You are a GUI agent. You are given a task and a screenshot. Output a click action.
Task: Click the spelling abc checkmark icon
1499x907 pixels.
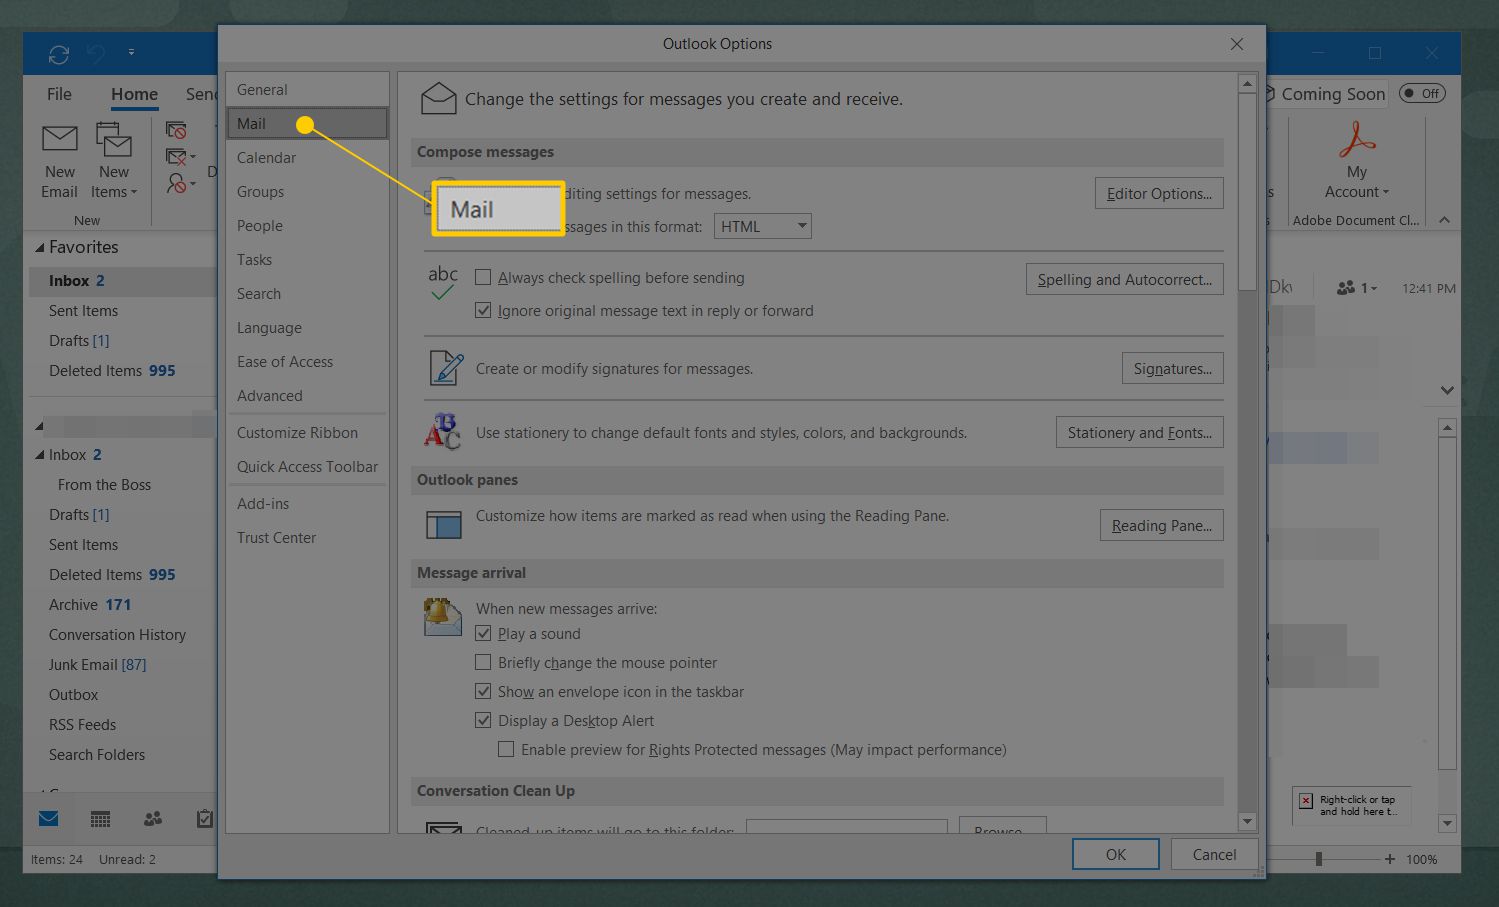coord(442,283)
